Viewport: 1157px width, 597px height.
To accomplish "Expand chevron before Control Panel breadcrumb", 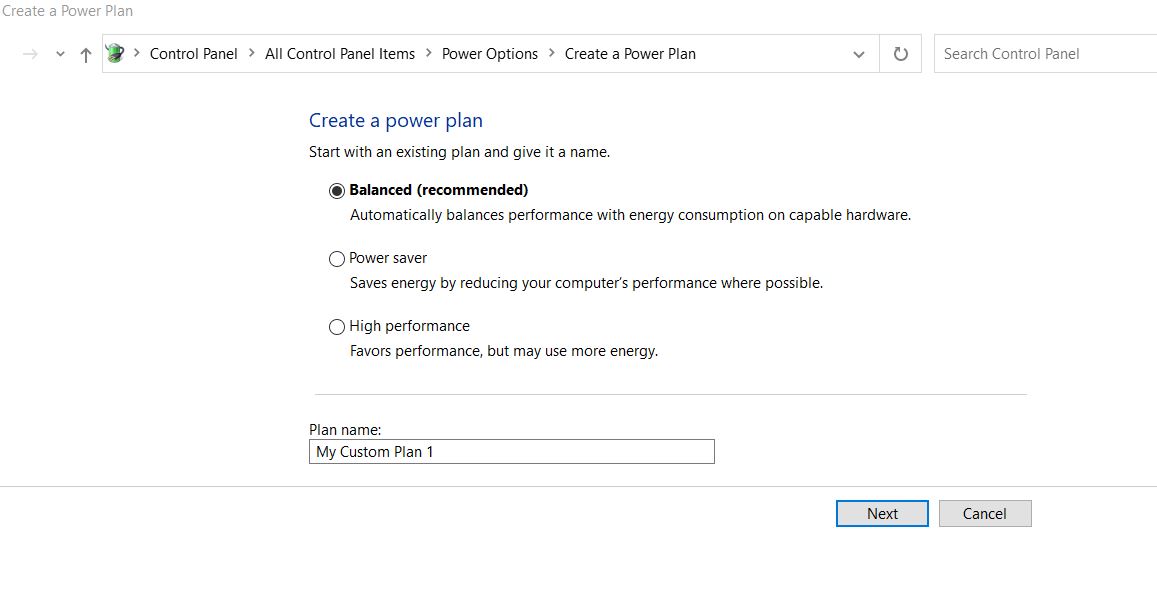I will (x=137, y=53).
